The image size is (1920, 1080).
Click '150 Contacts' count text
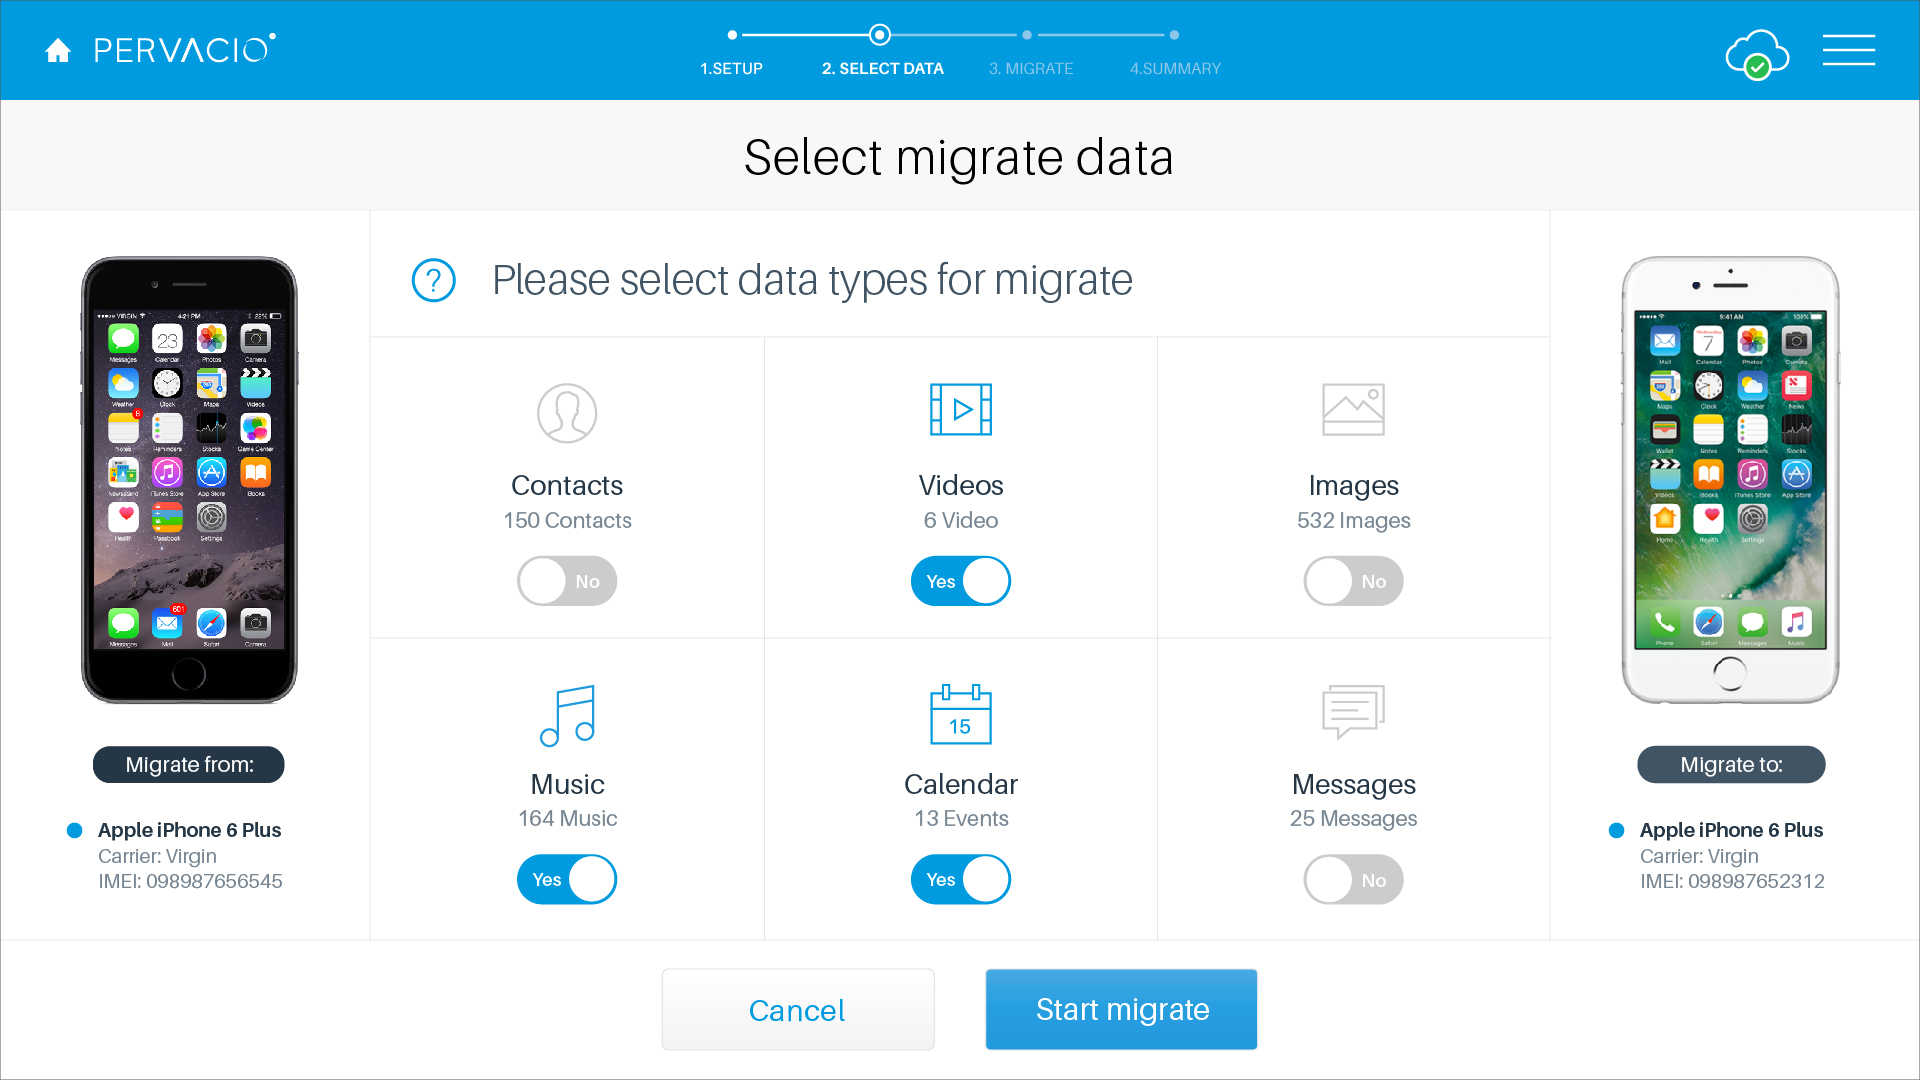coord(567,521)
